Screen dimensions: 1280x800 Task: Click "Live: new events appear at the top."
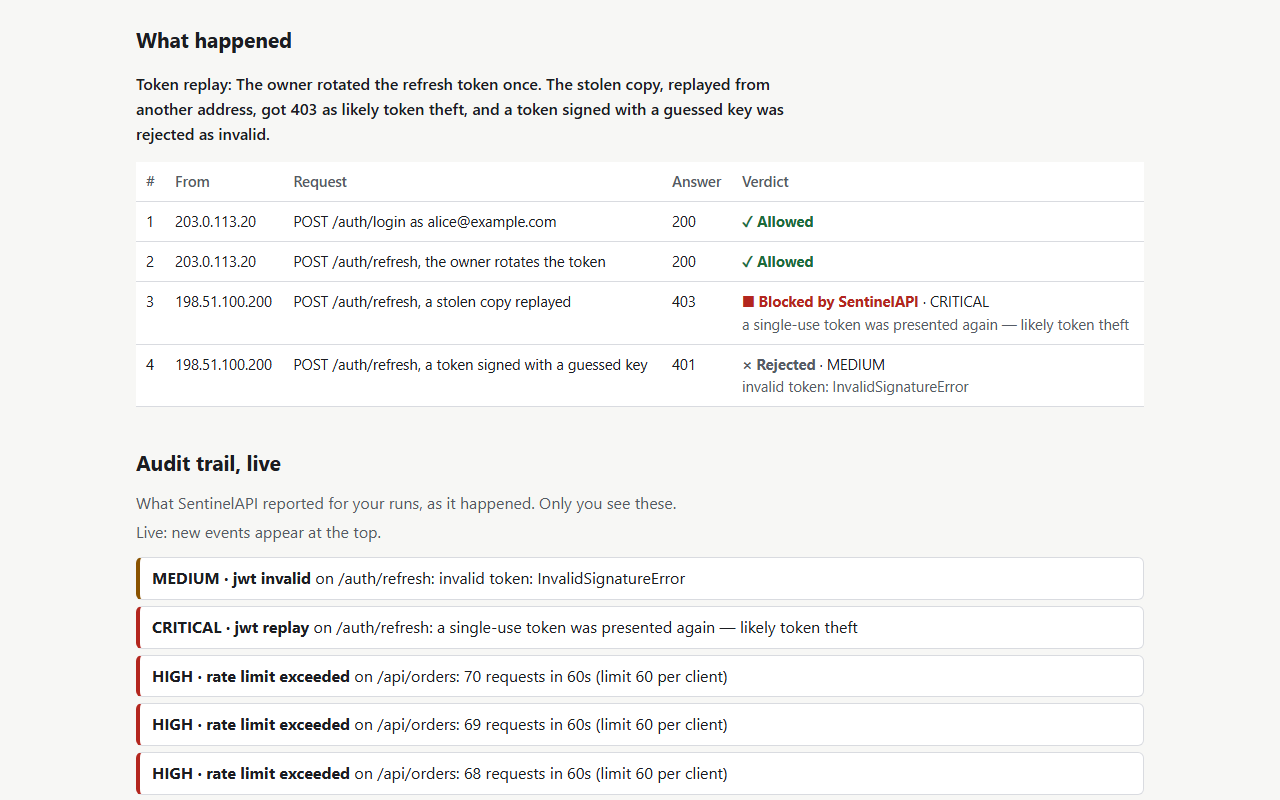coord(258,533)
